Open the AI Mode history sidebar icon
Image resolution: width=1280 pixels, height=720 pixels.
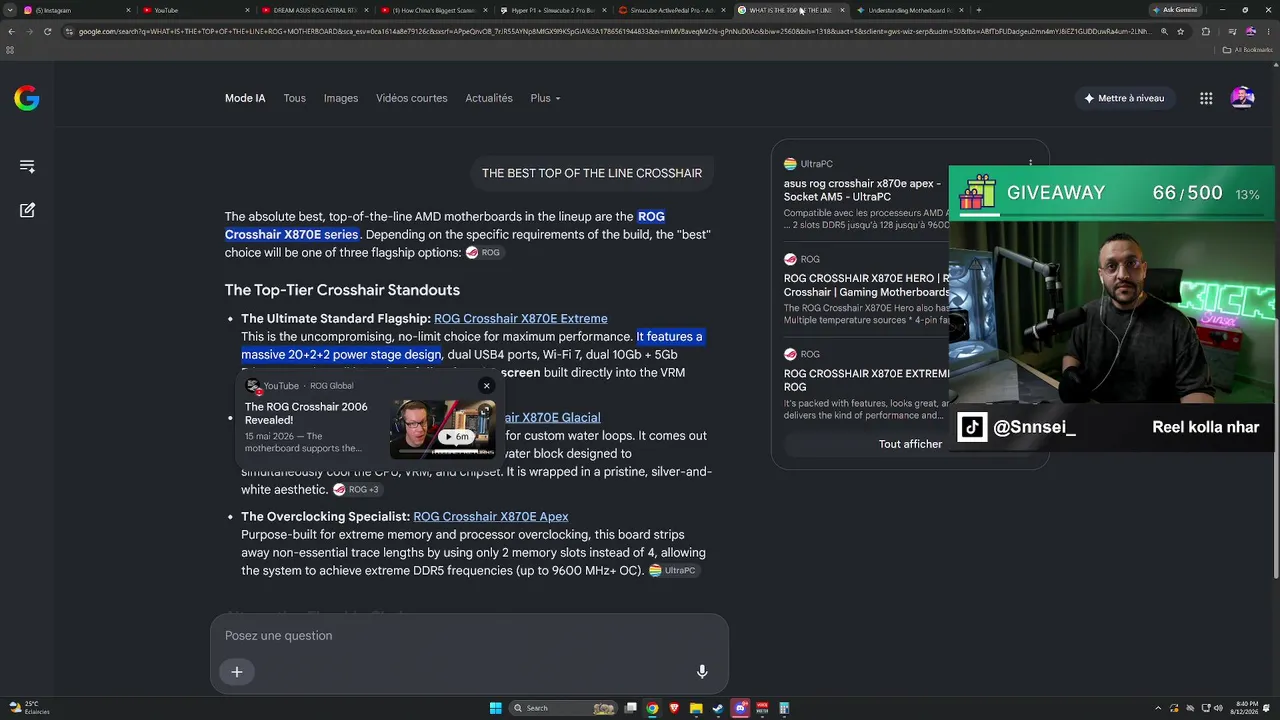click(27, 166)
